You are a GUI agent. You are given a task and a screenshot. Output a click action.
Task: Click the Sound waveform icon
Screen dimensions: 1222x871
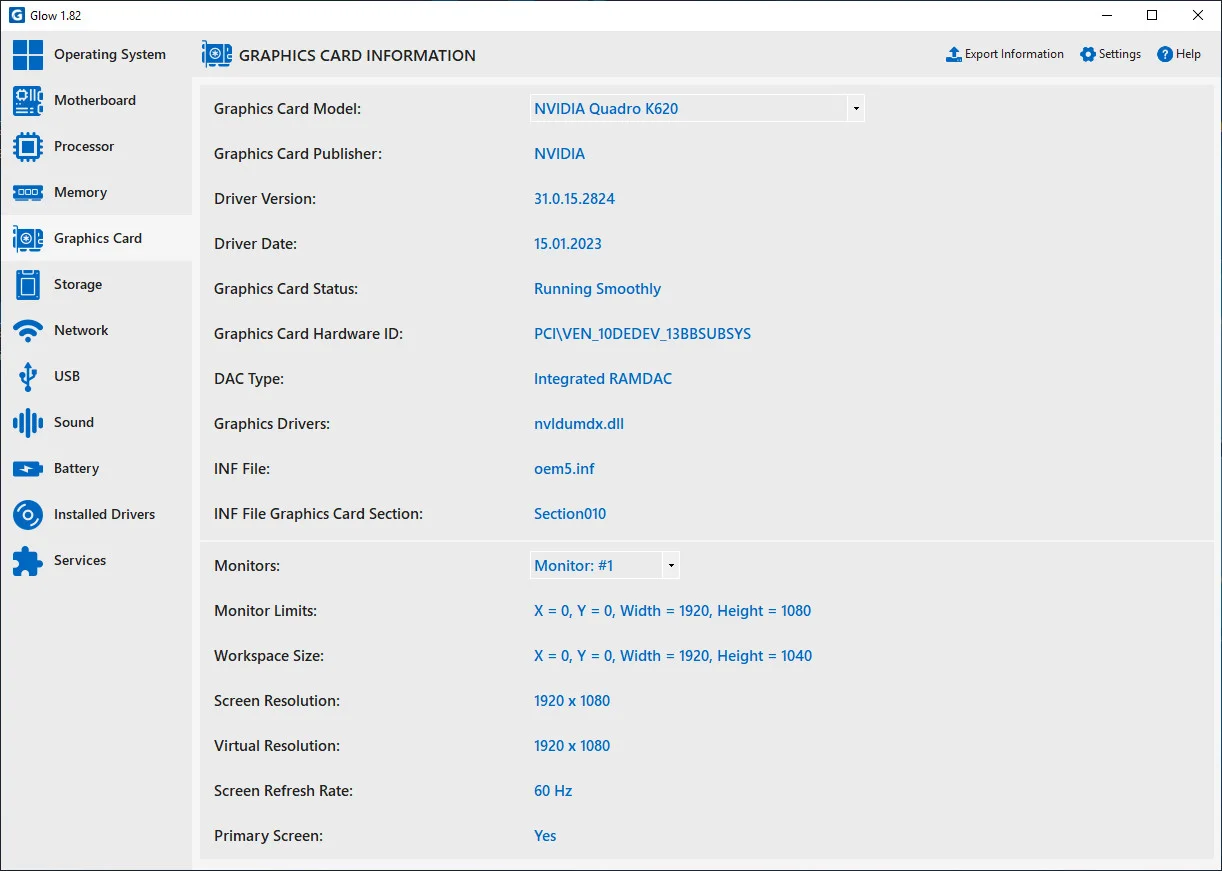pyautogui.click(x=28, y=423)
